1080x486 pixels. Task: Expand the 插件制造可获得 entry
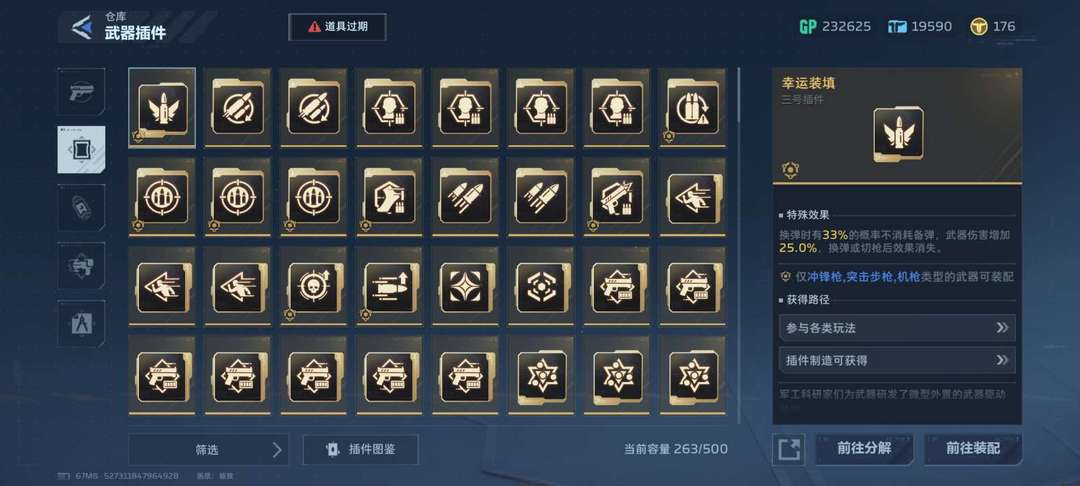coord(897,360)
